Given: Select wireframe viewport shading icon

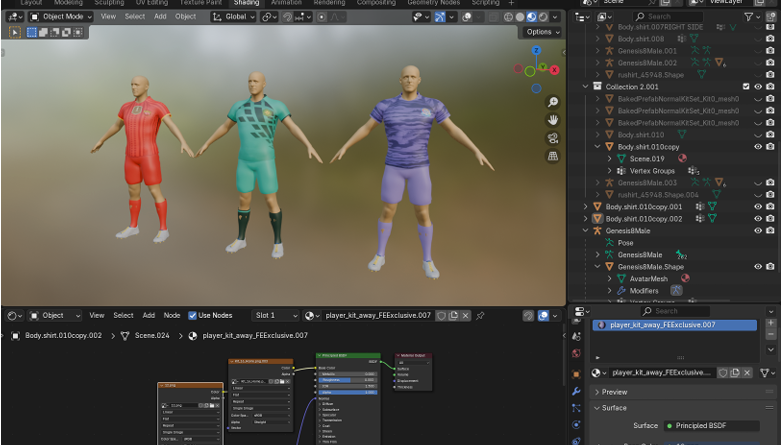Looking at the screenshot, I should 508,17.
